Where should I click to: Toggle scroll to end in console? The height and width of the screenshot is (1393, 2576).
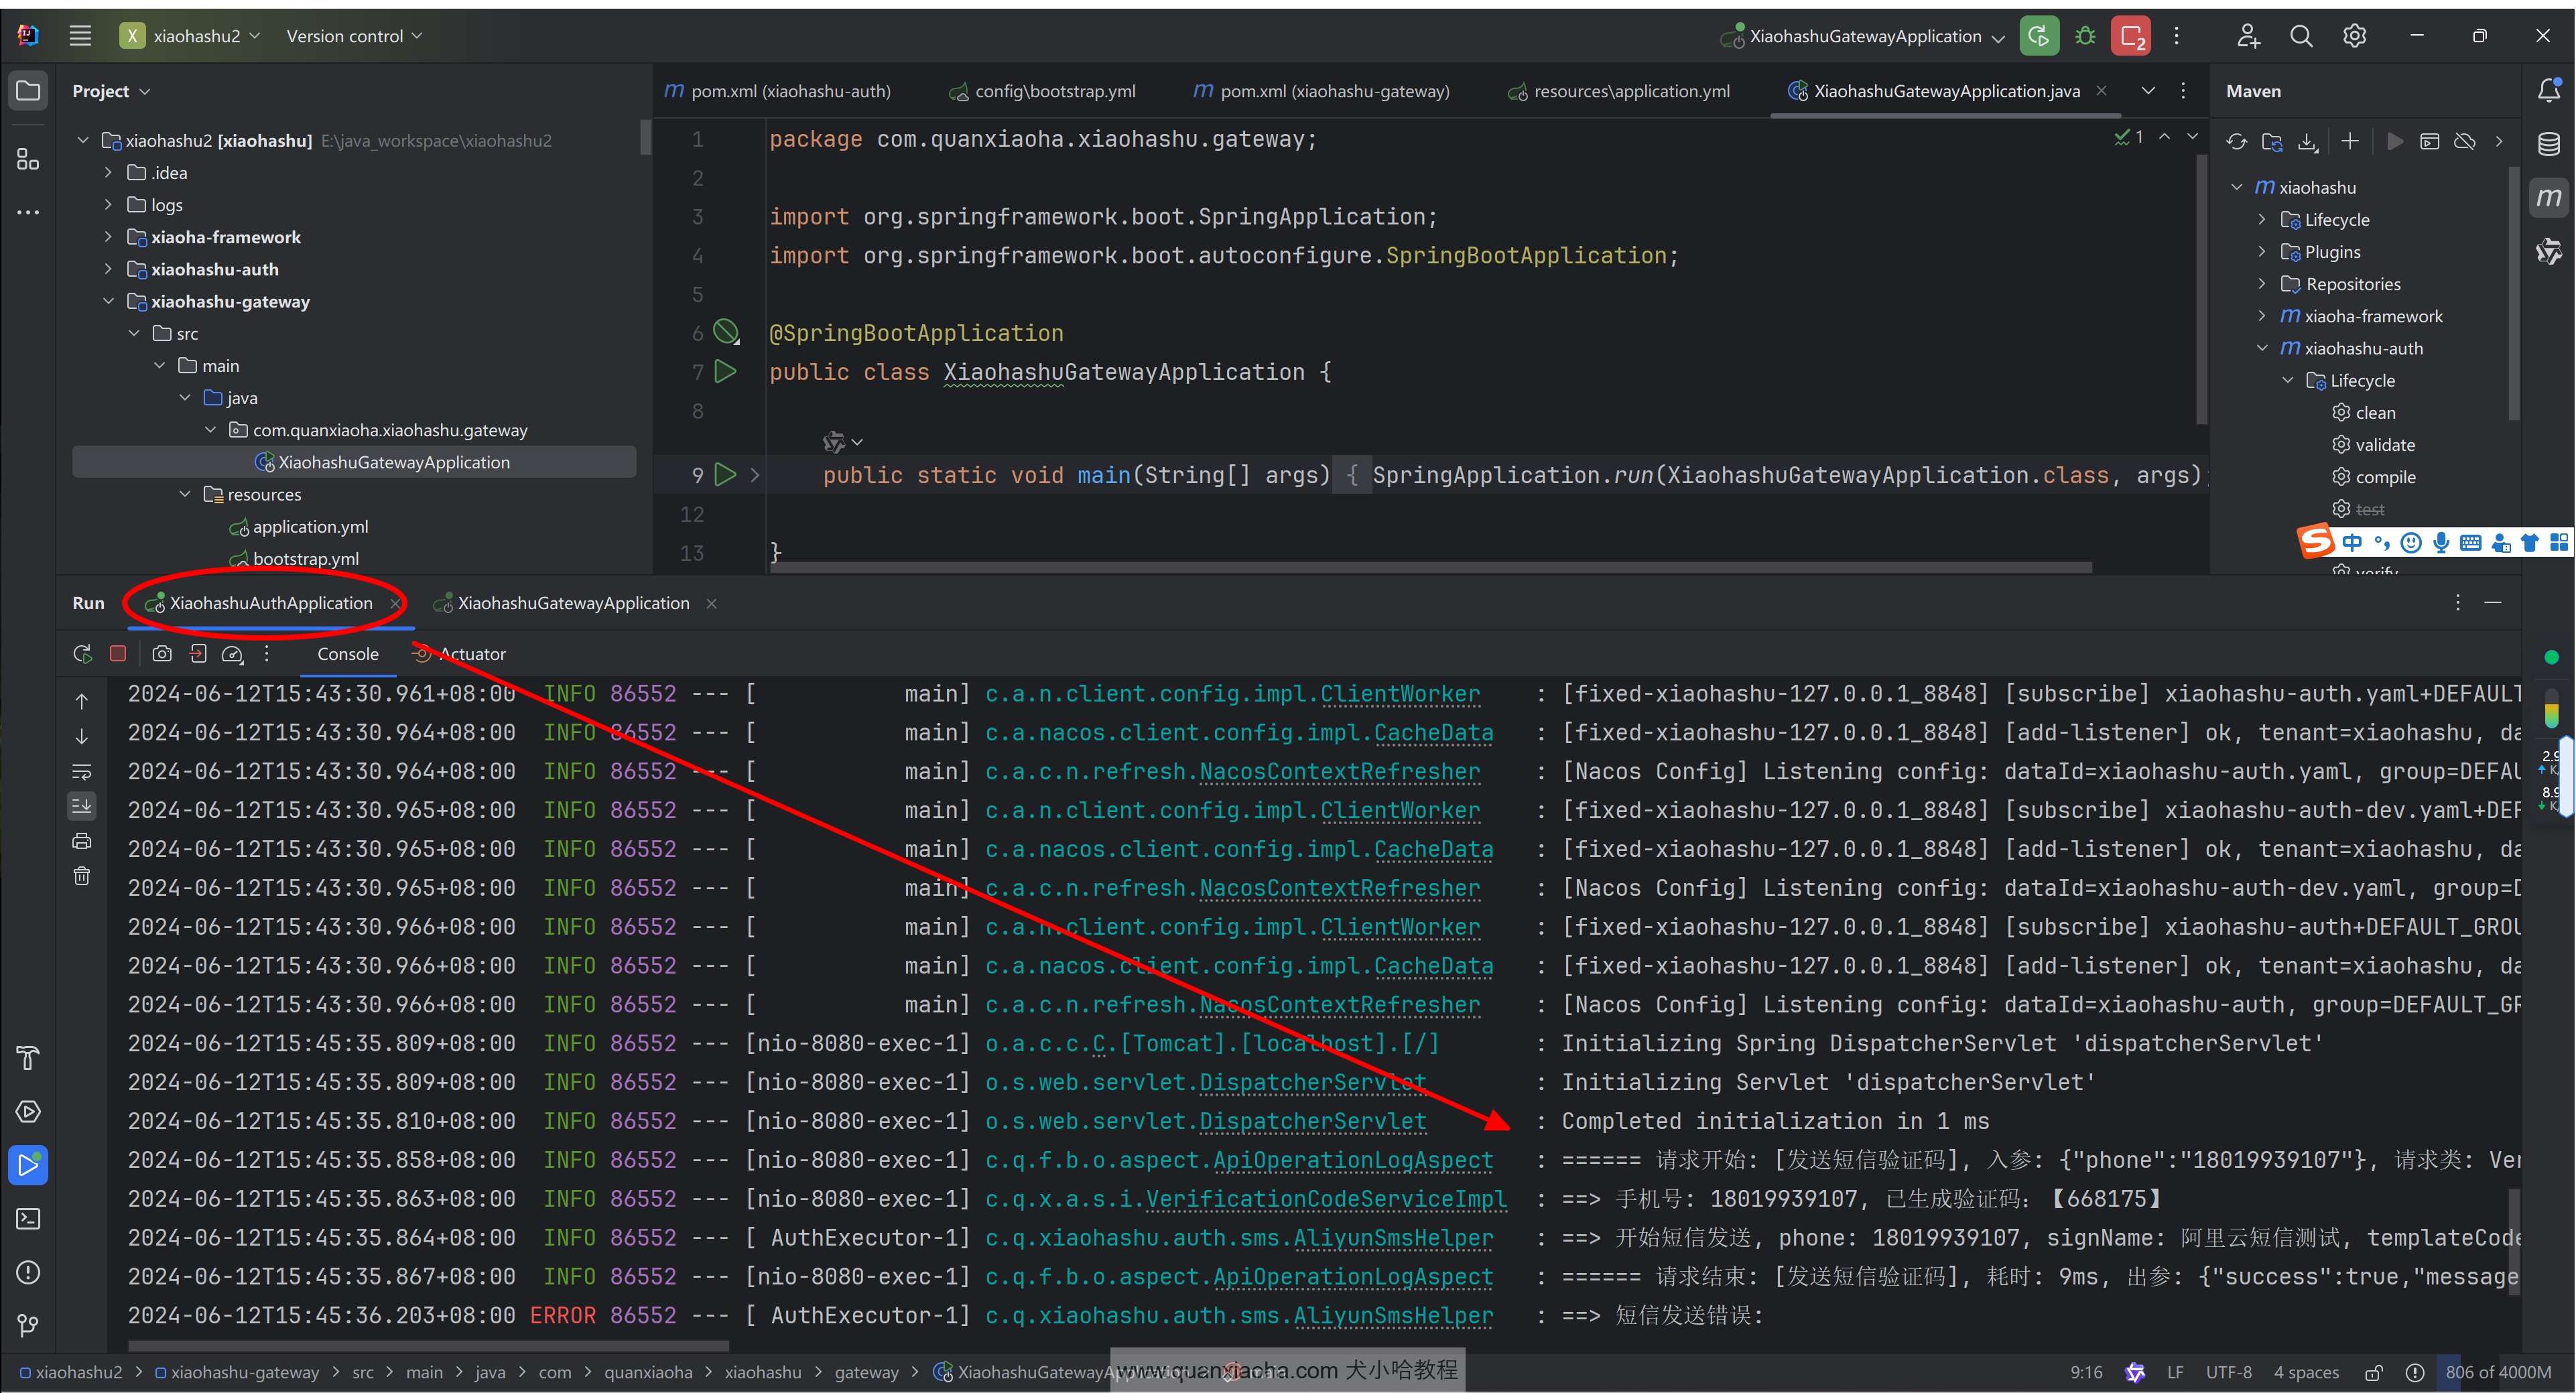tap(82, 806)
